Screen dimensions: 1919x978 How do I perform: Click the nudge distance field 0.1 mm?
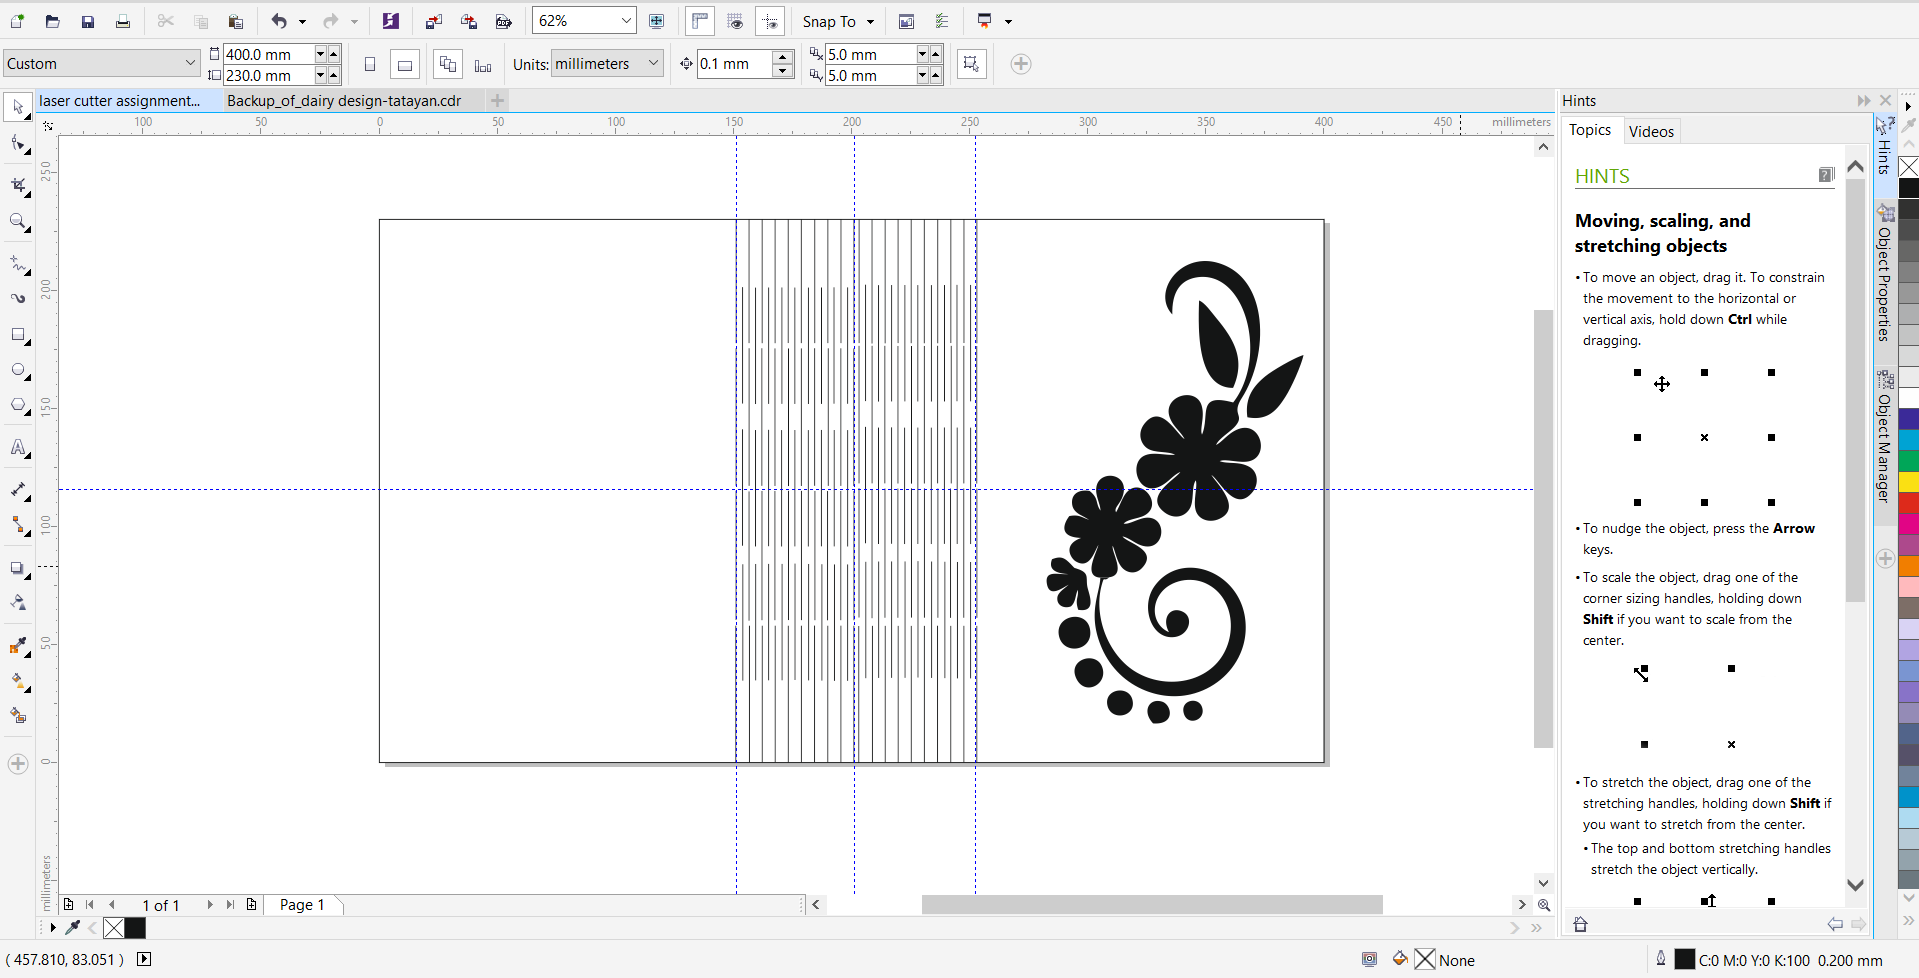[x=735, y=64]
